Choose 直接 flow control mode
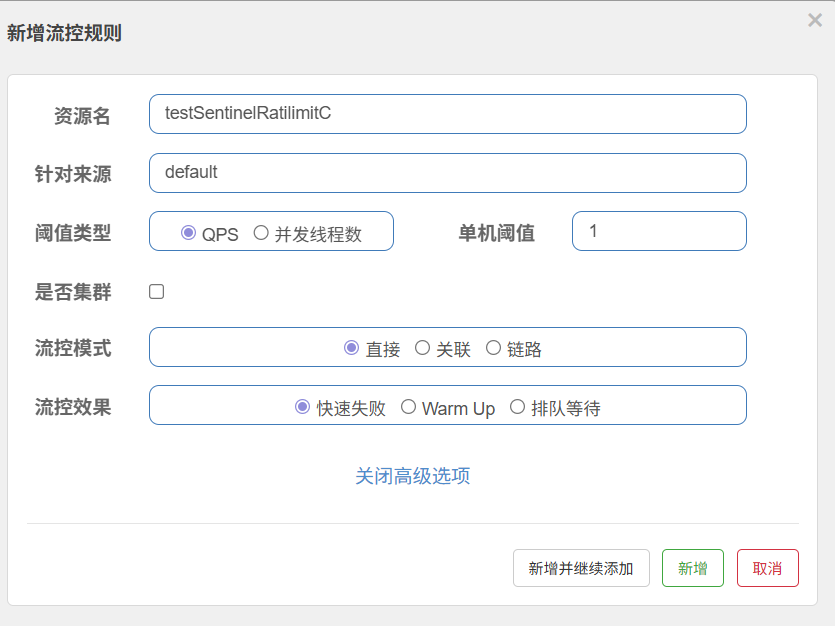The height and width of the screenshot is (626, 835). (x=351, y=348)
